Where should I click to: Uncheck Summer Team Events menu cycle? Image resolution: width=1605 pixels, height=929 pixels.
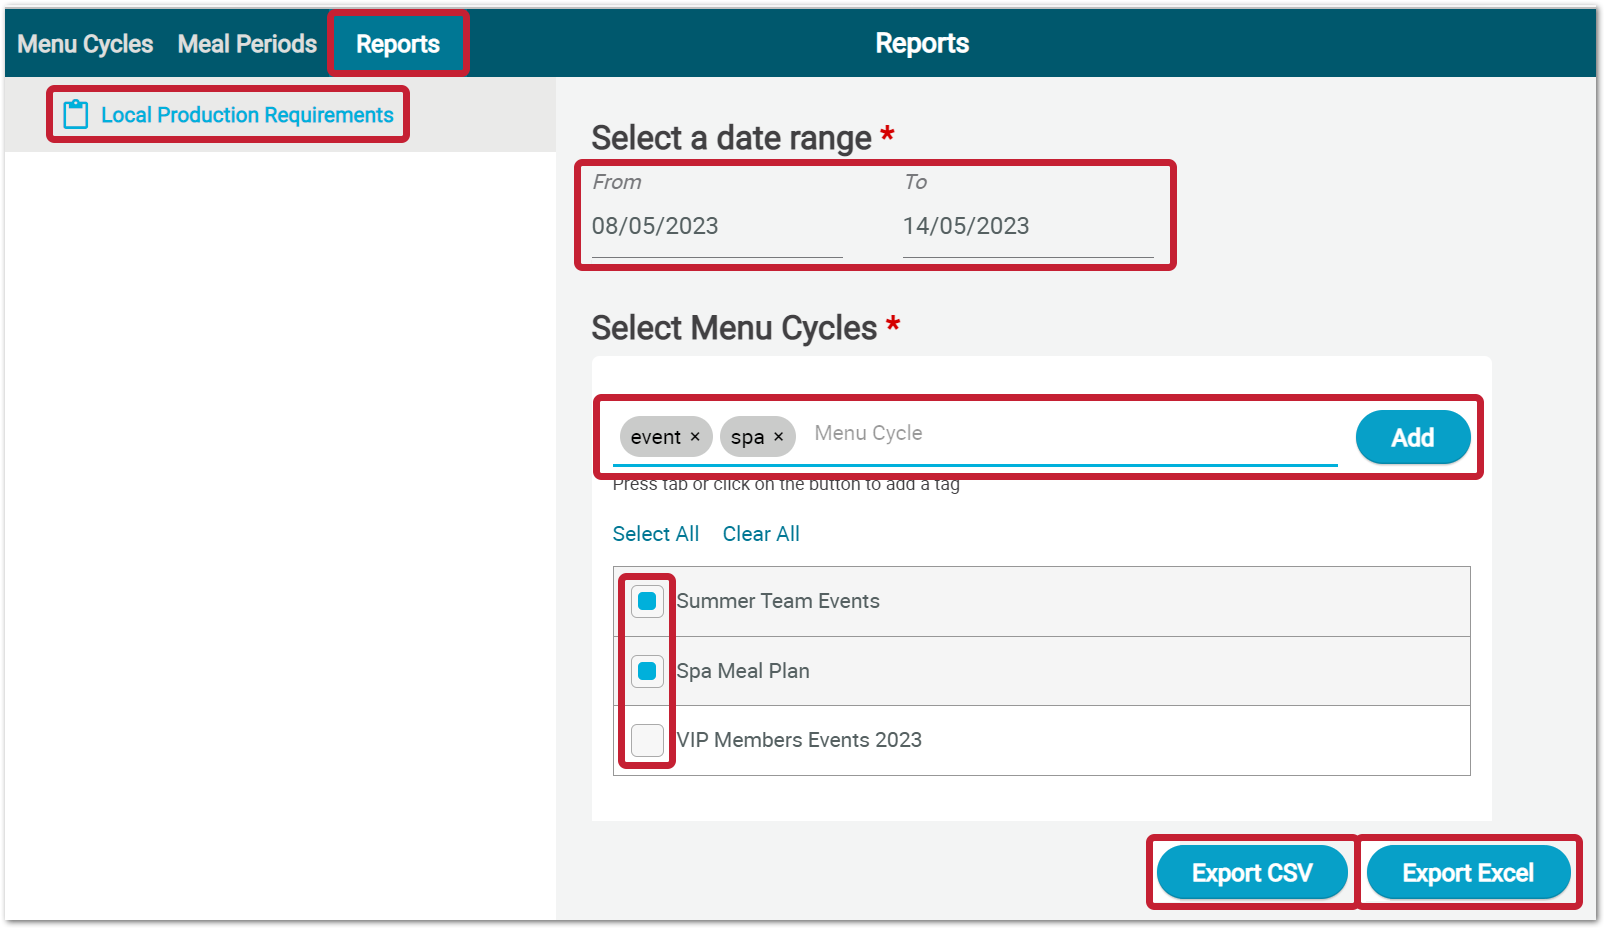647,601
